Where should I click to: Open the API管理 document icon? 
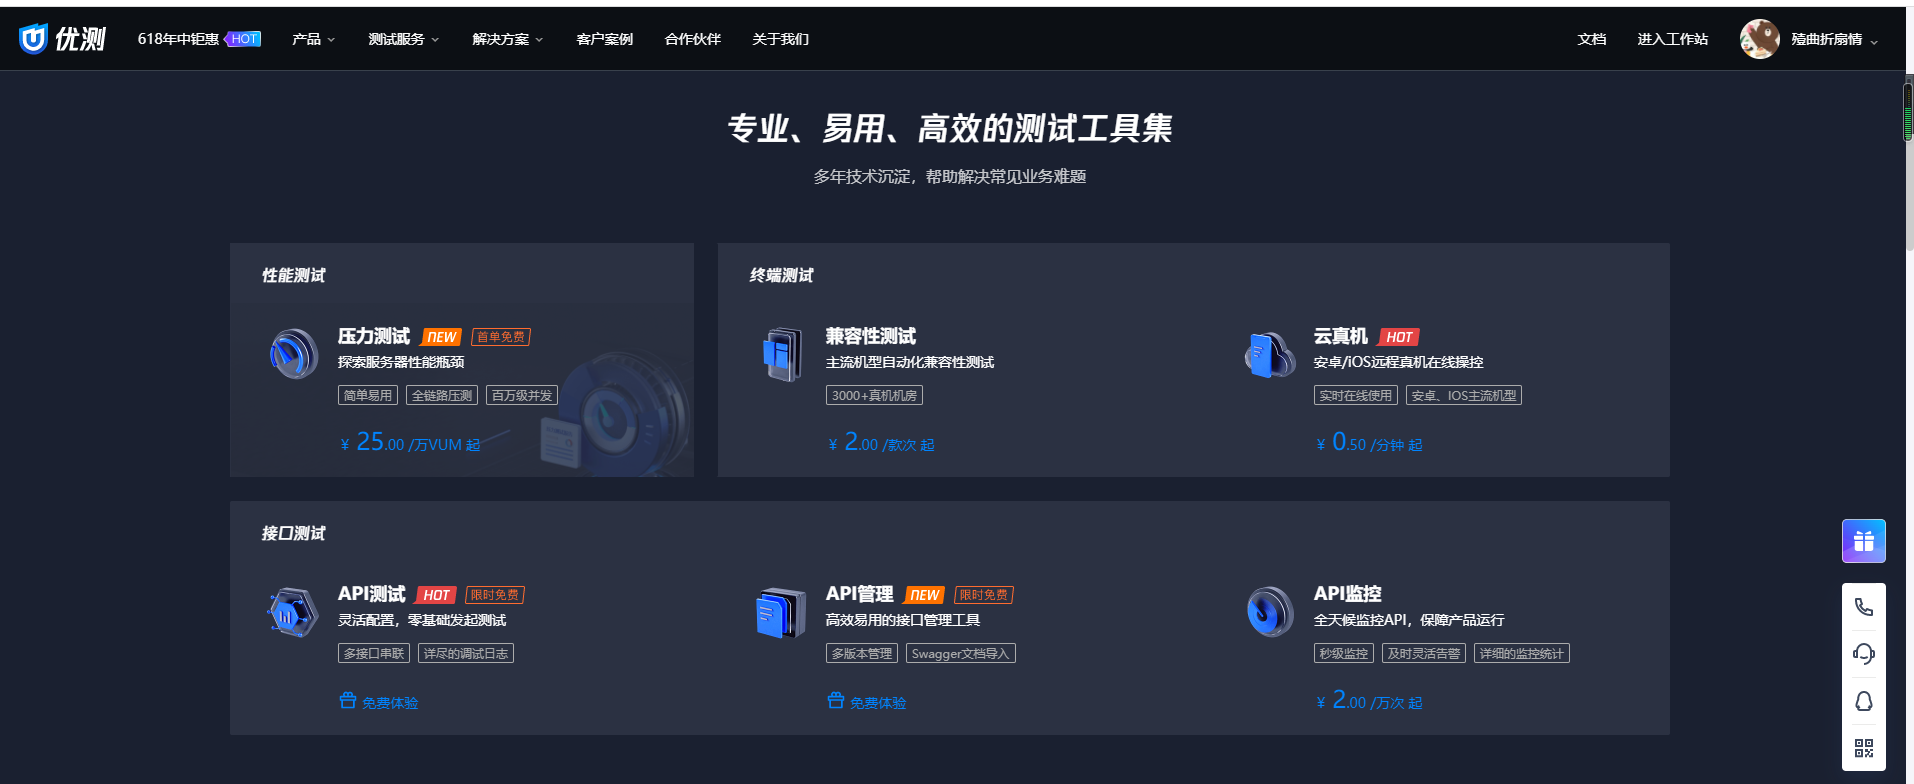pos(781,612)
